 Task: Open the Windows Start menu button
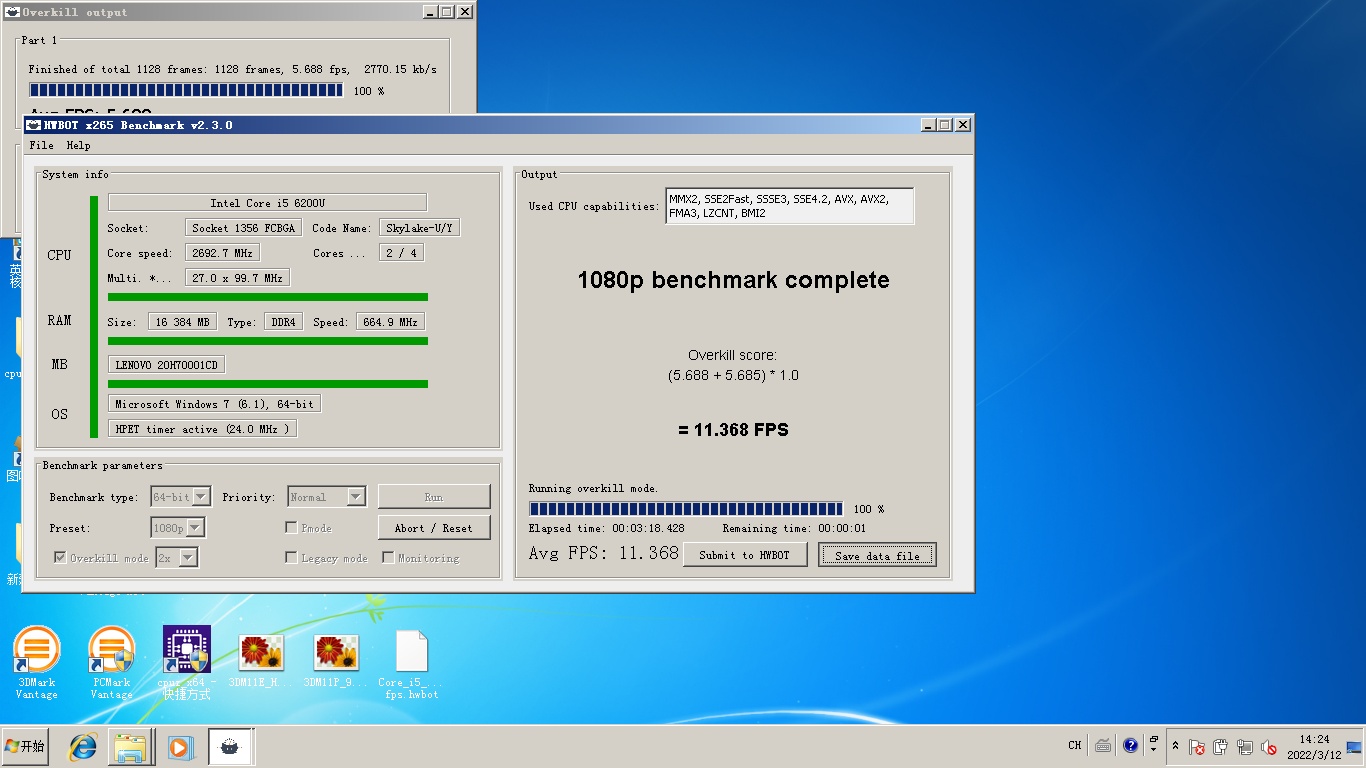pos(25,746)
